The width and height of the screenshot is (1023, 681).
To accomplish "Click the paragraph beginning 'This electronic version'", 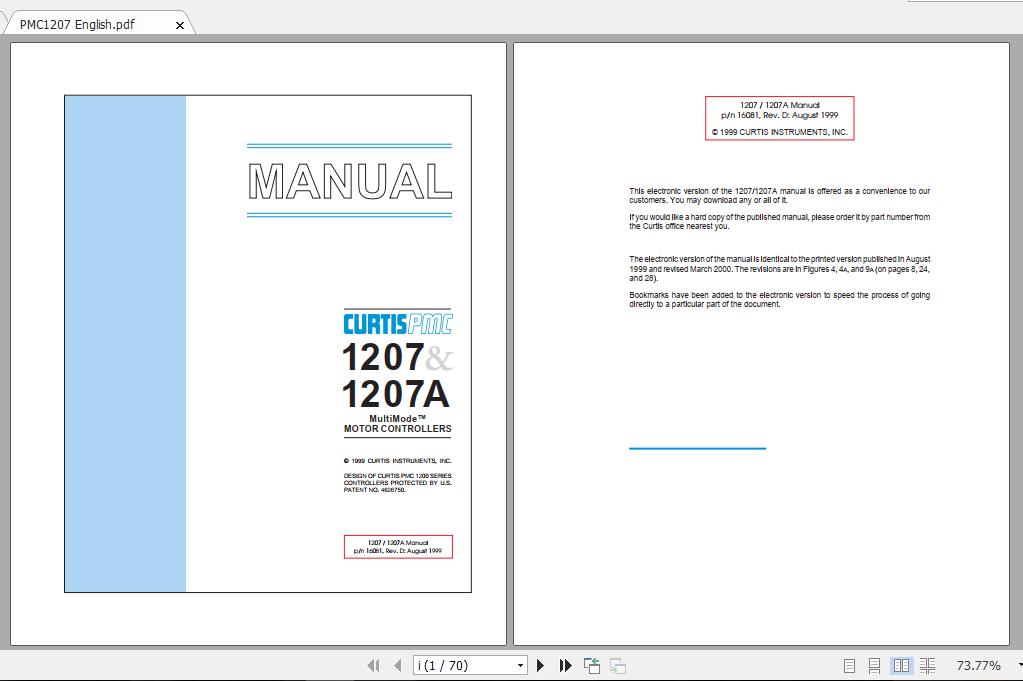I will click(x=780, y=196).
